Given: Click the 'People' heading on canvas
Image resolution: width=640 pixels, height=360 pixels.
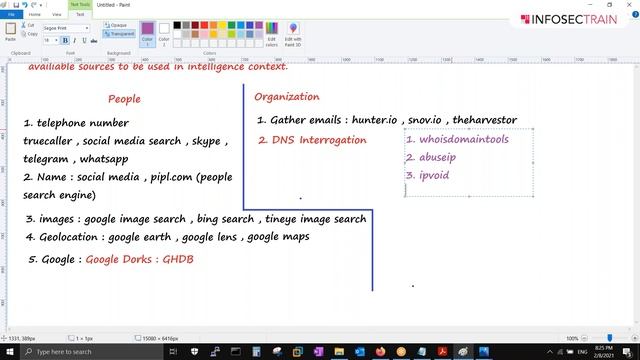Looking at the screenshot, I should tap(124, 99).
